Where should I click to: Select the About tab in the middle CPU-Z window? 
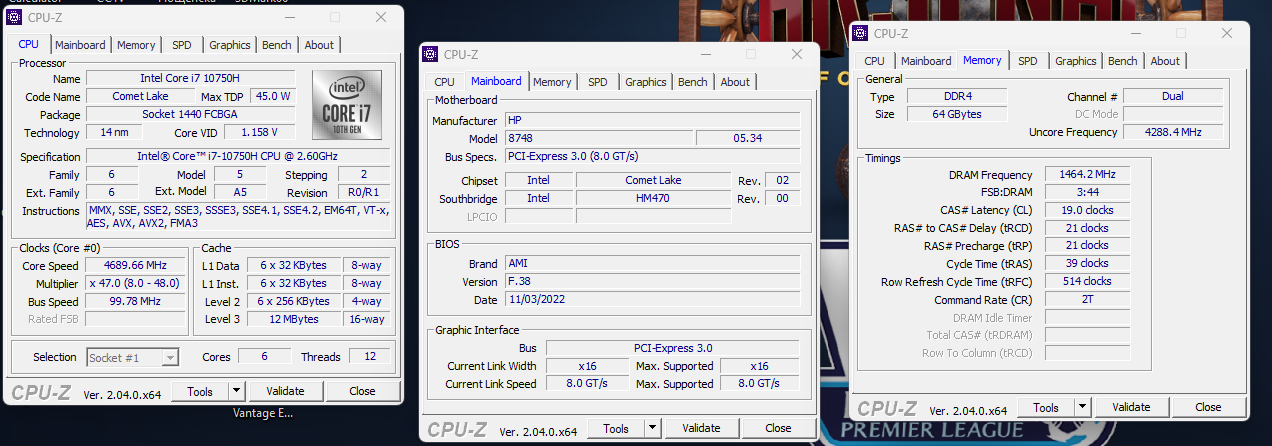[735, 82]
